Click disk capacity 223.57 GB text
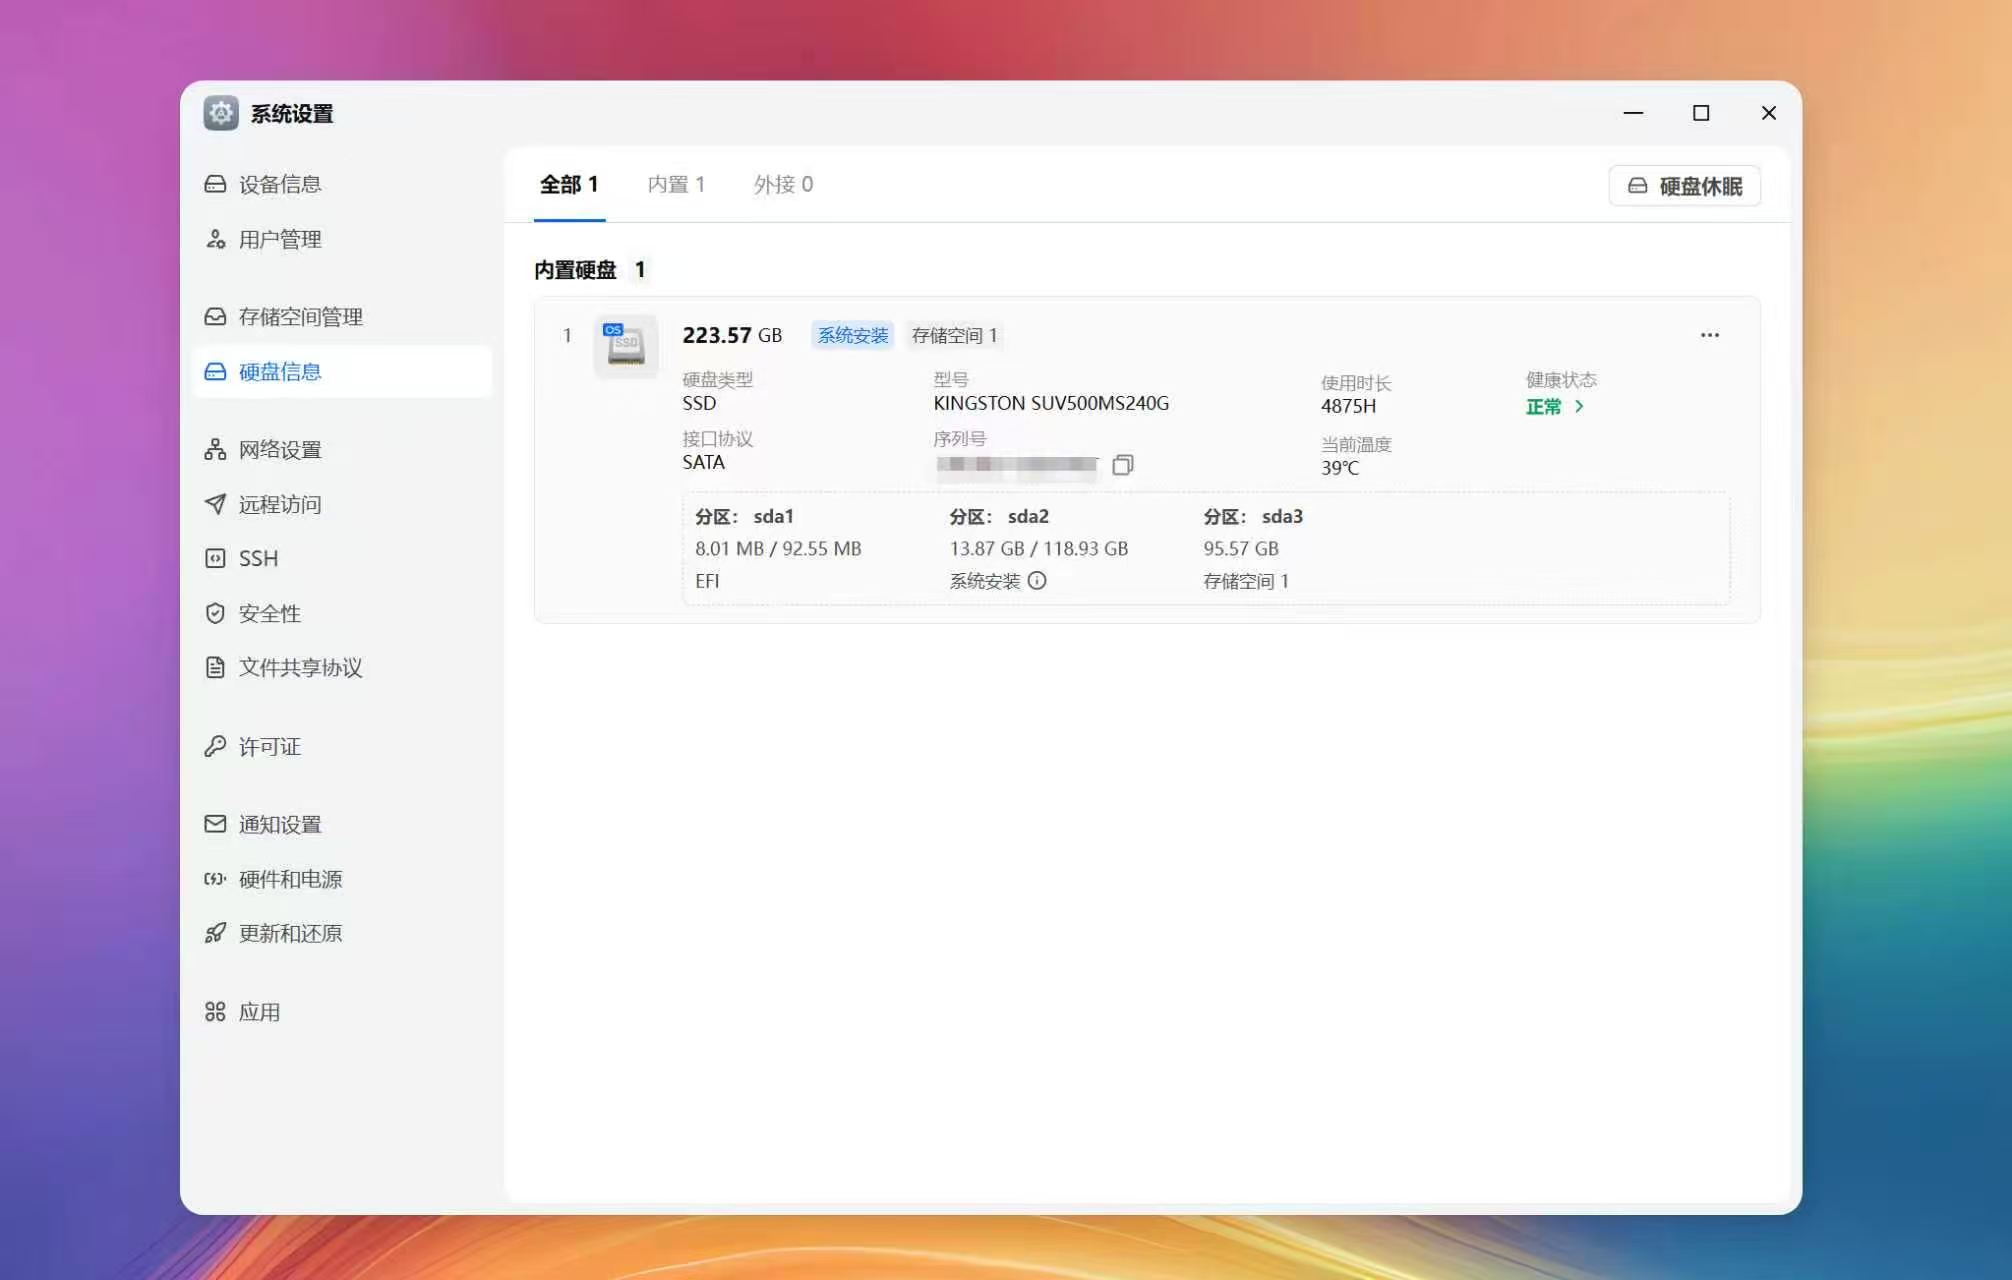 pyautogui.click(x=732, y=336)
